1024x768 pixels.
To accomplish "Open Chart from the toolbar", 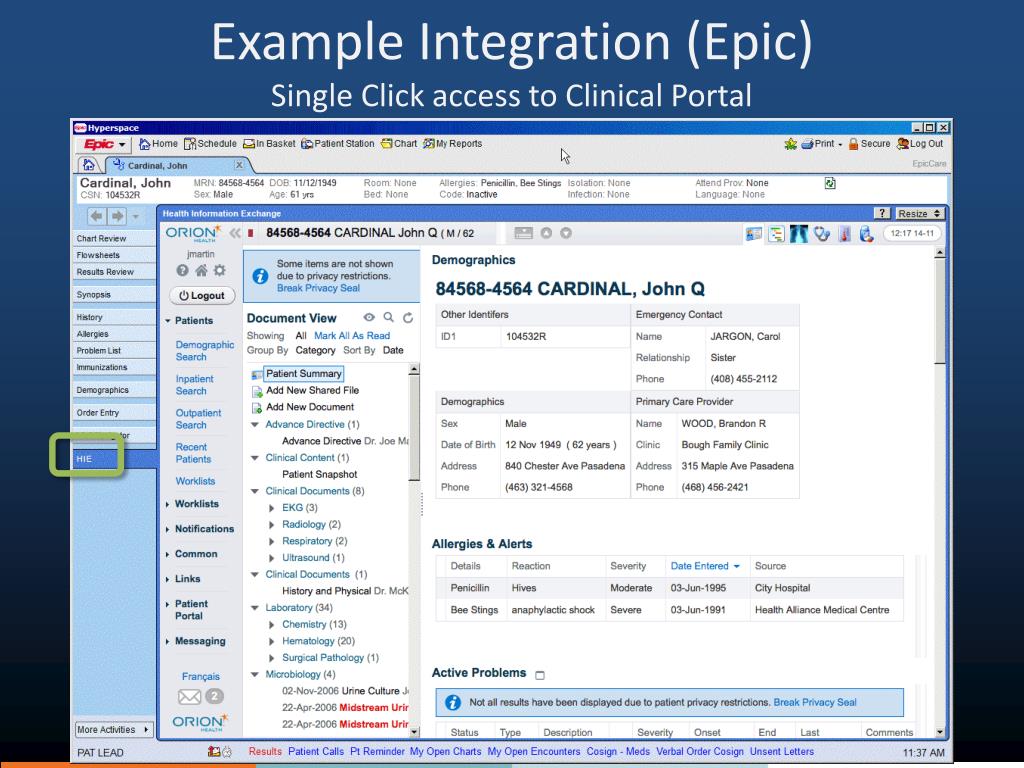I will 399,144.
